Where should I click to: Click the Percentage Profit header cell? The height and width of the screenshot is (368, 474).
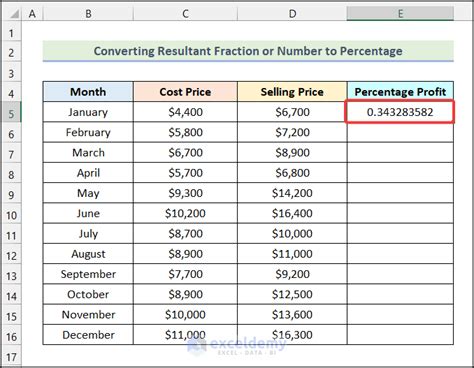pyautogui.click(x=400, y=92)
